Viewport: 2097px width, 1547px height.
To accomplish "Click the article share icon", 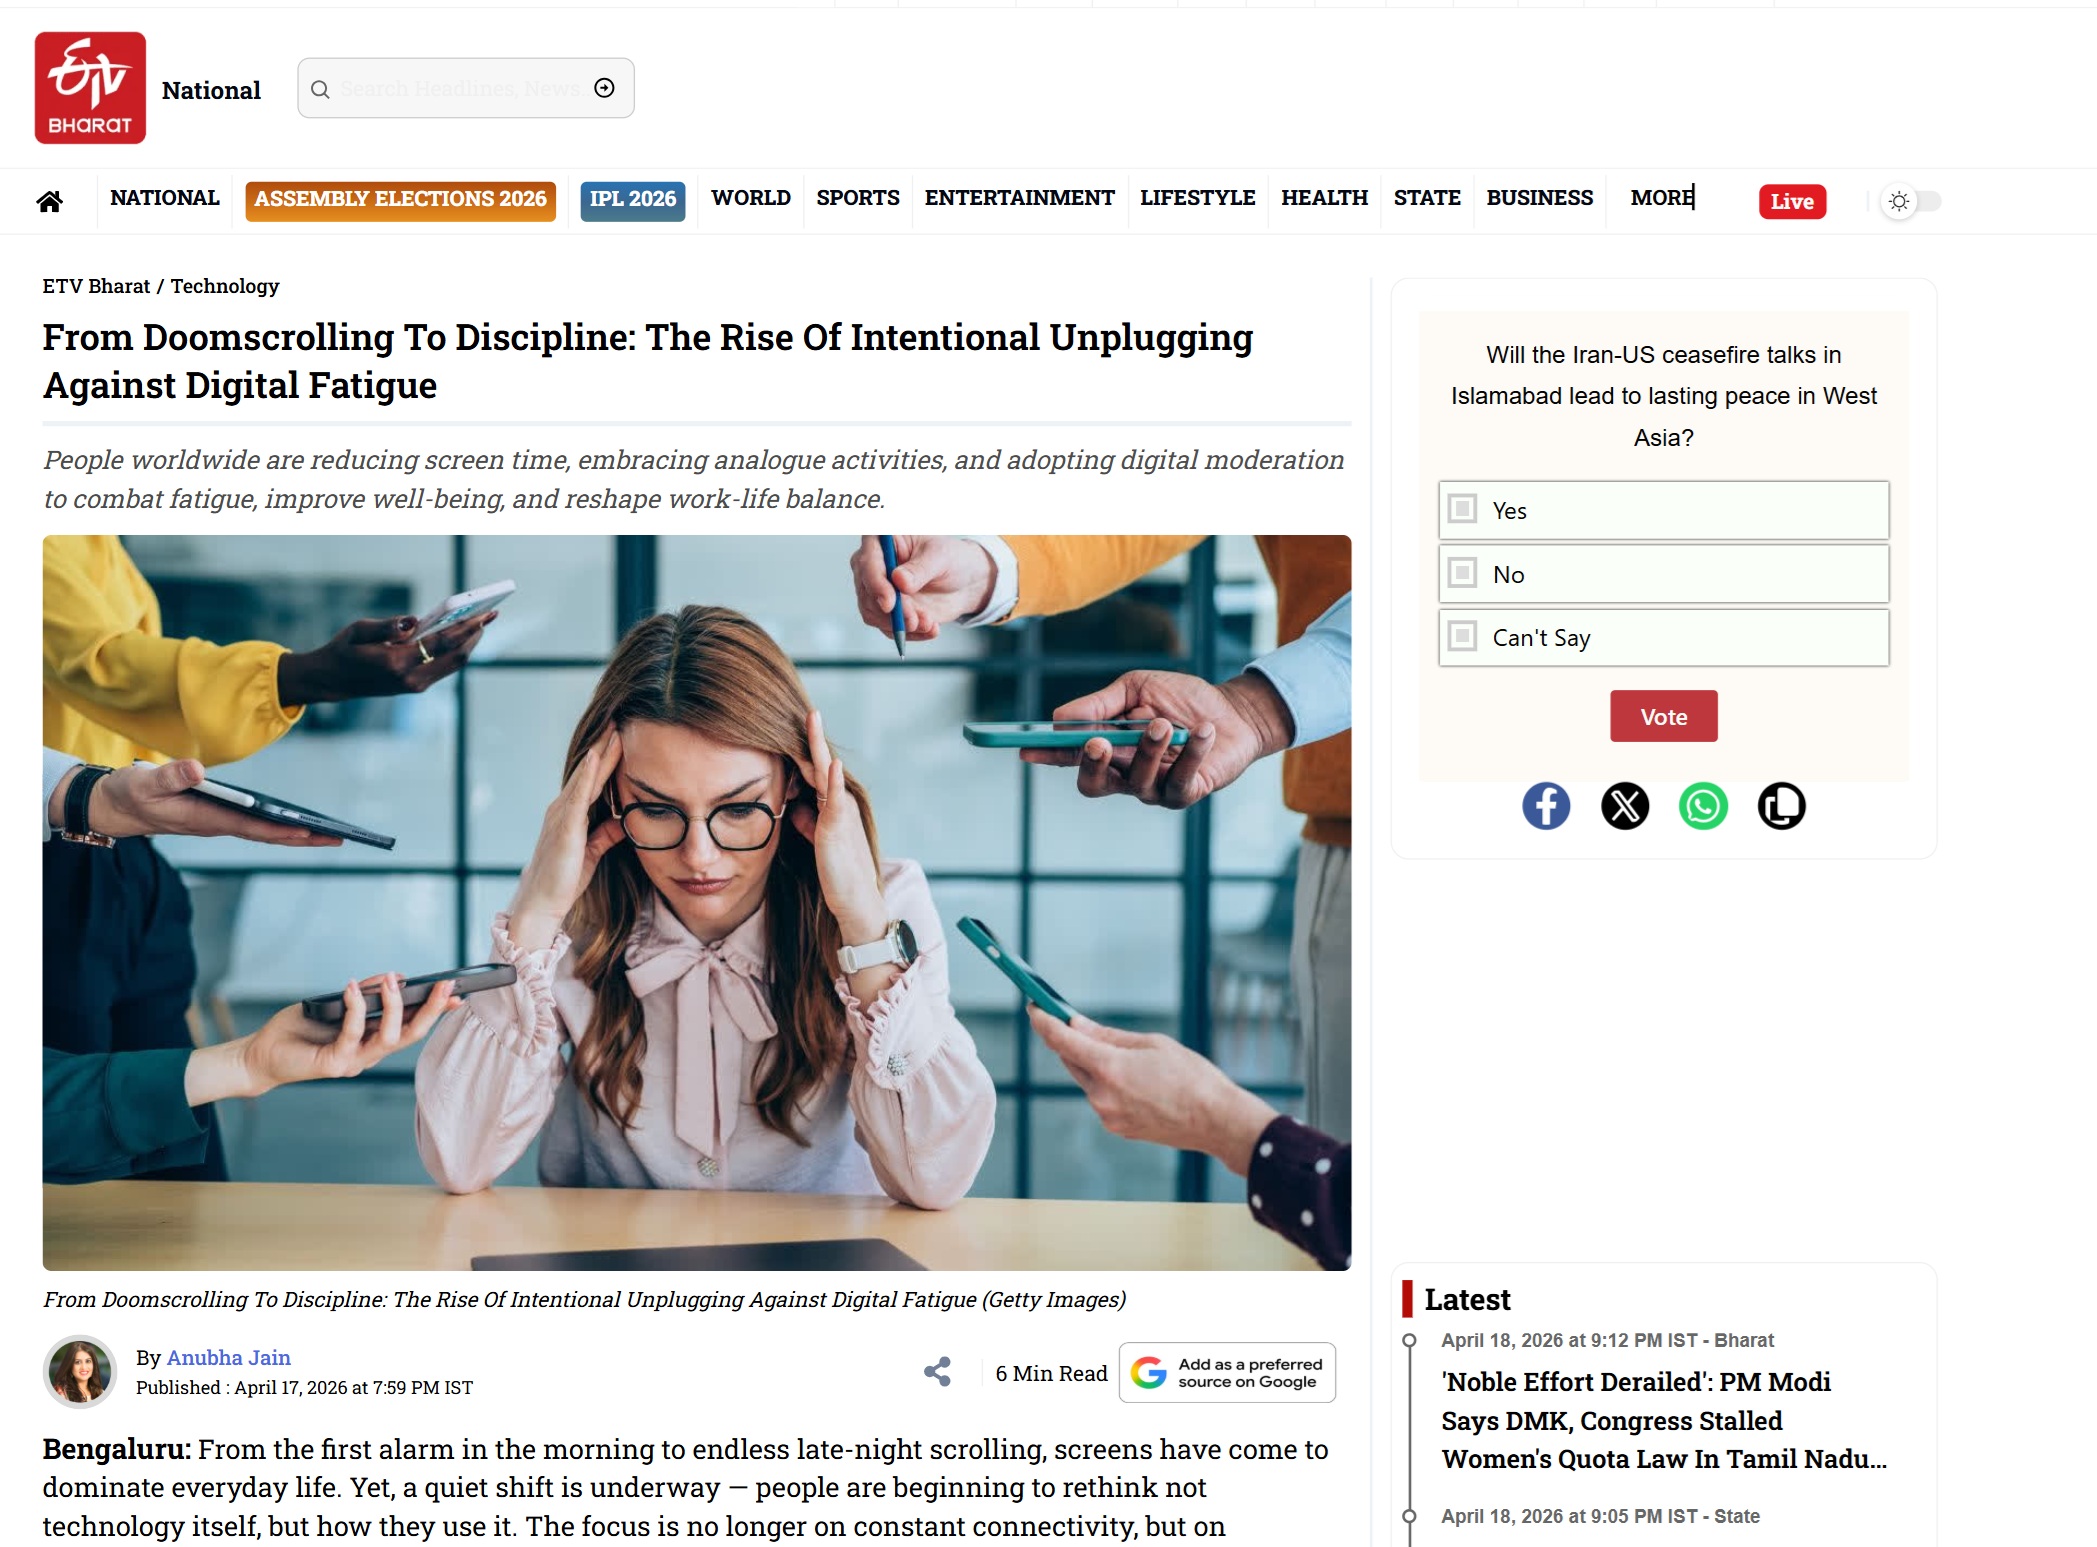I will coord(937,1371).
